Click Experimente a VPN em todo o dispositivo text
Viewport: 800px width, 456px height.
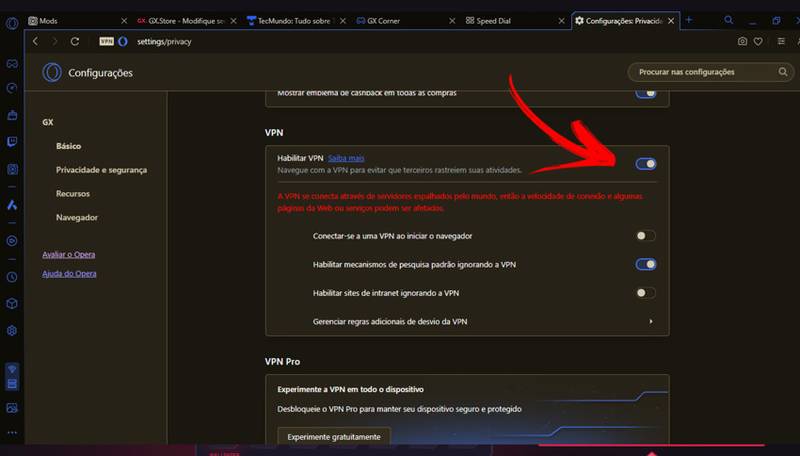351,389
